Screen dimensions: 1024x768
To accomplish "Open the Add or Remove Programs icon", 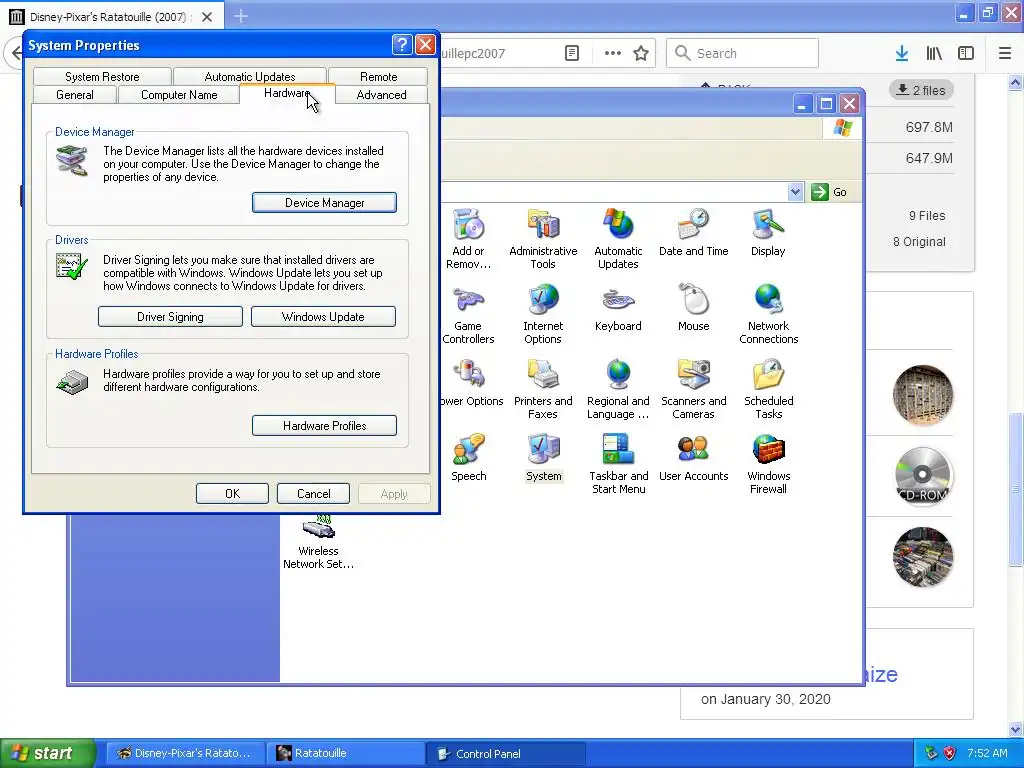I will coord(468,238).
